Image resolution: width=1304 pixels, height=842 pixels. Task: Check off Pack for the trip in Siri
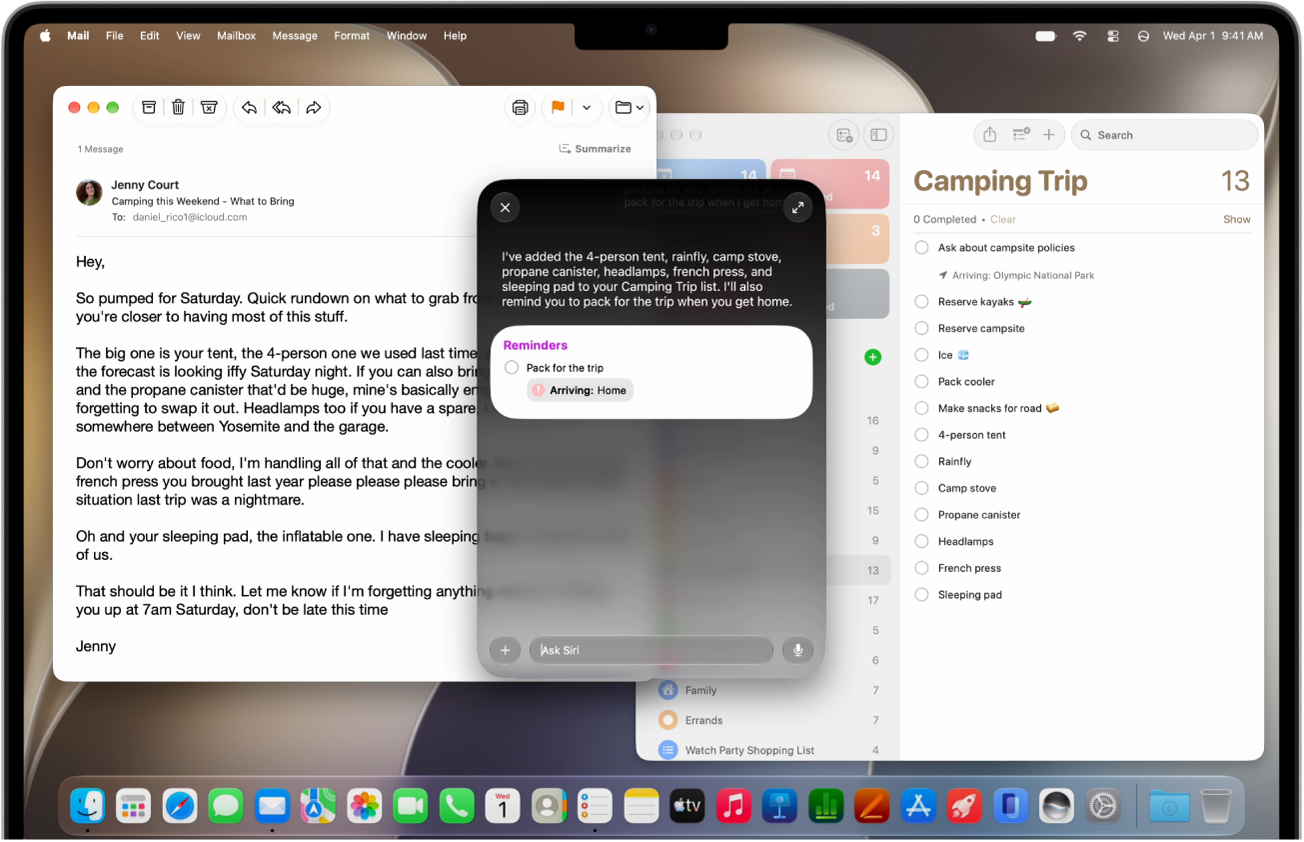point(512,368)
